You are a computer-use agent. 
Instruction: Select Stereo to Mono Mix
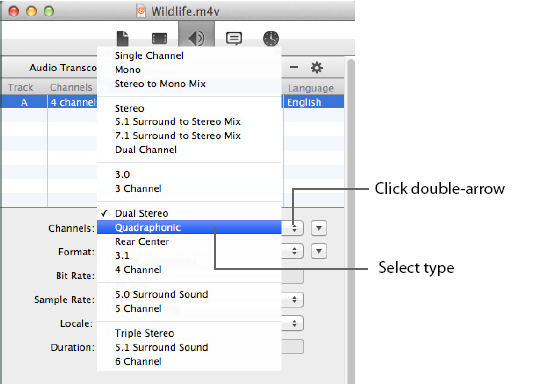pyautogui.click(x=189, y=83)
